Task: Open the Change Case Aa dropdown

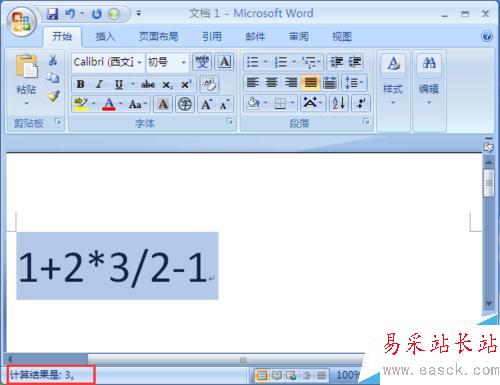Action: click(x=138, y=104)
